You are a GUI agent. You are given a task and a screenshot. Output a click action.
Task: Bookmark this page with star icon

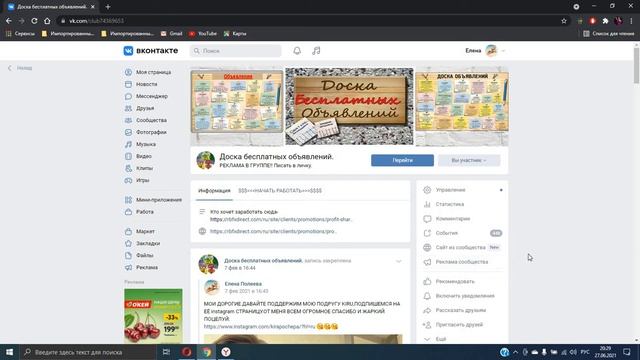point(564,21)
